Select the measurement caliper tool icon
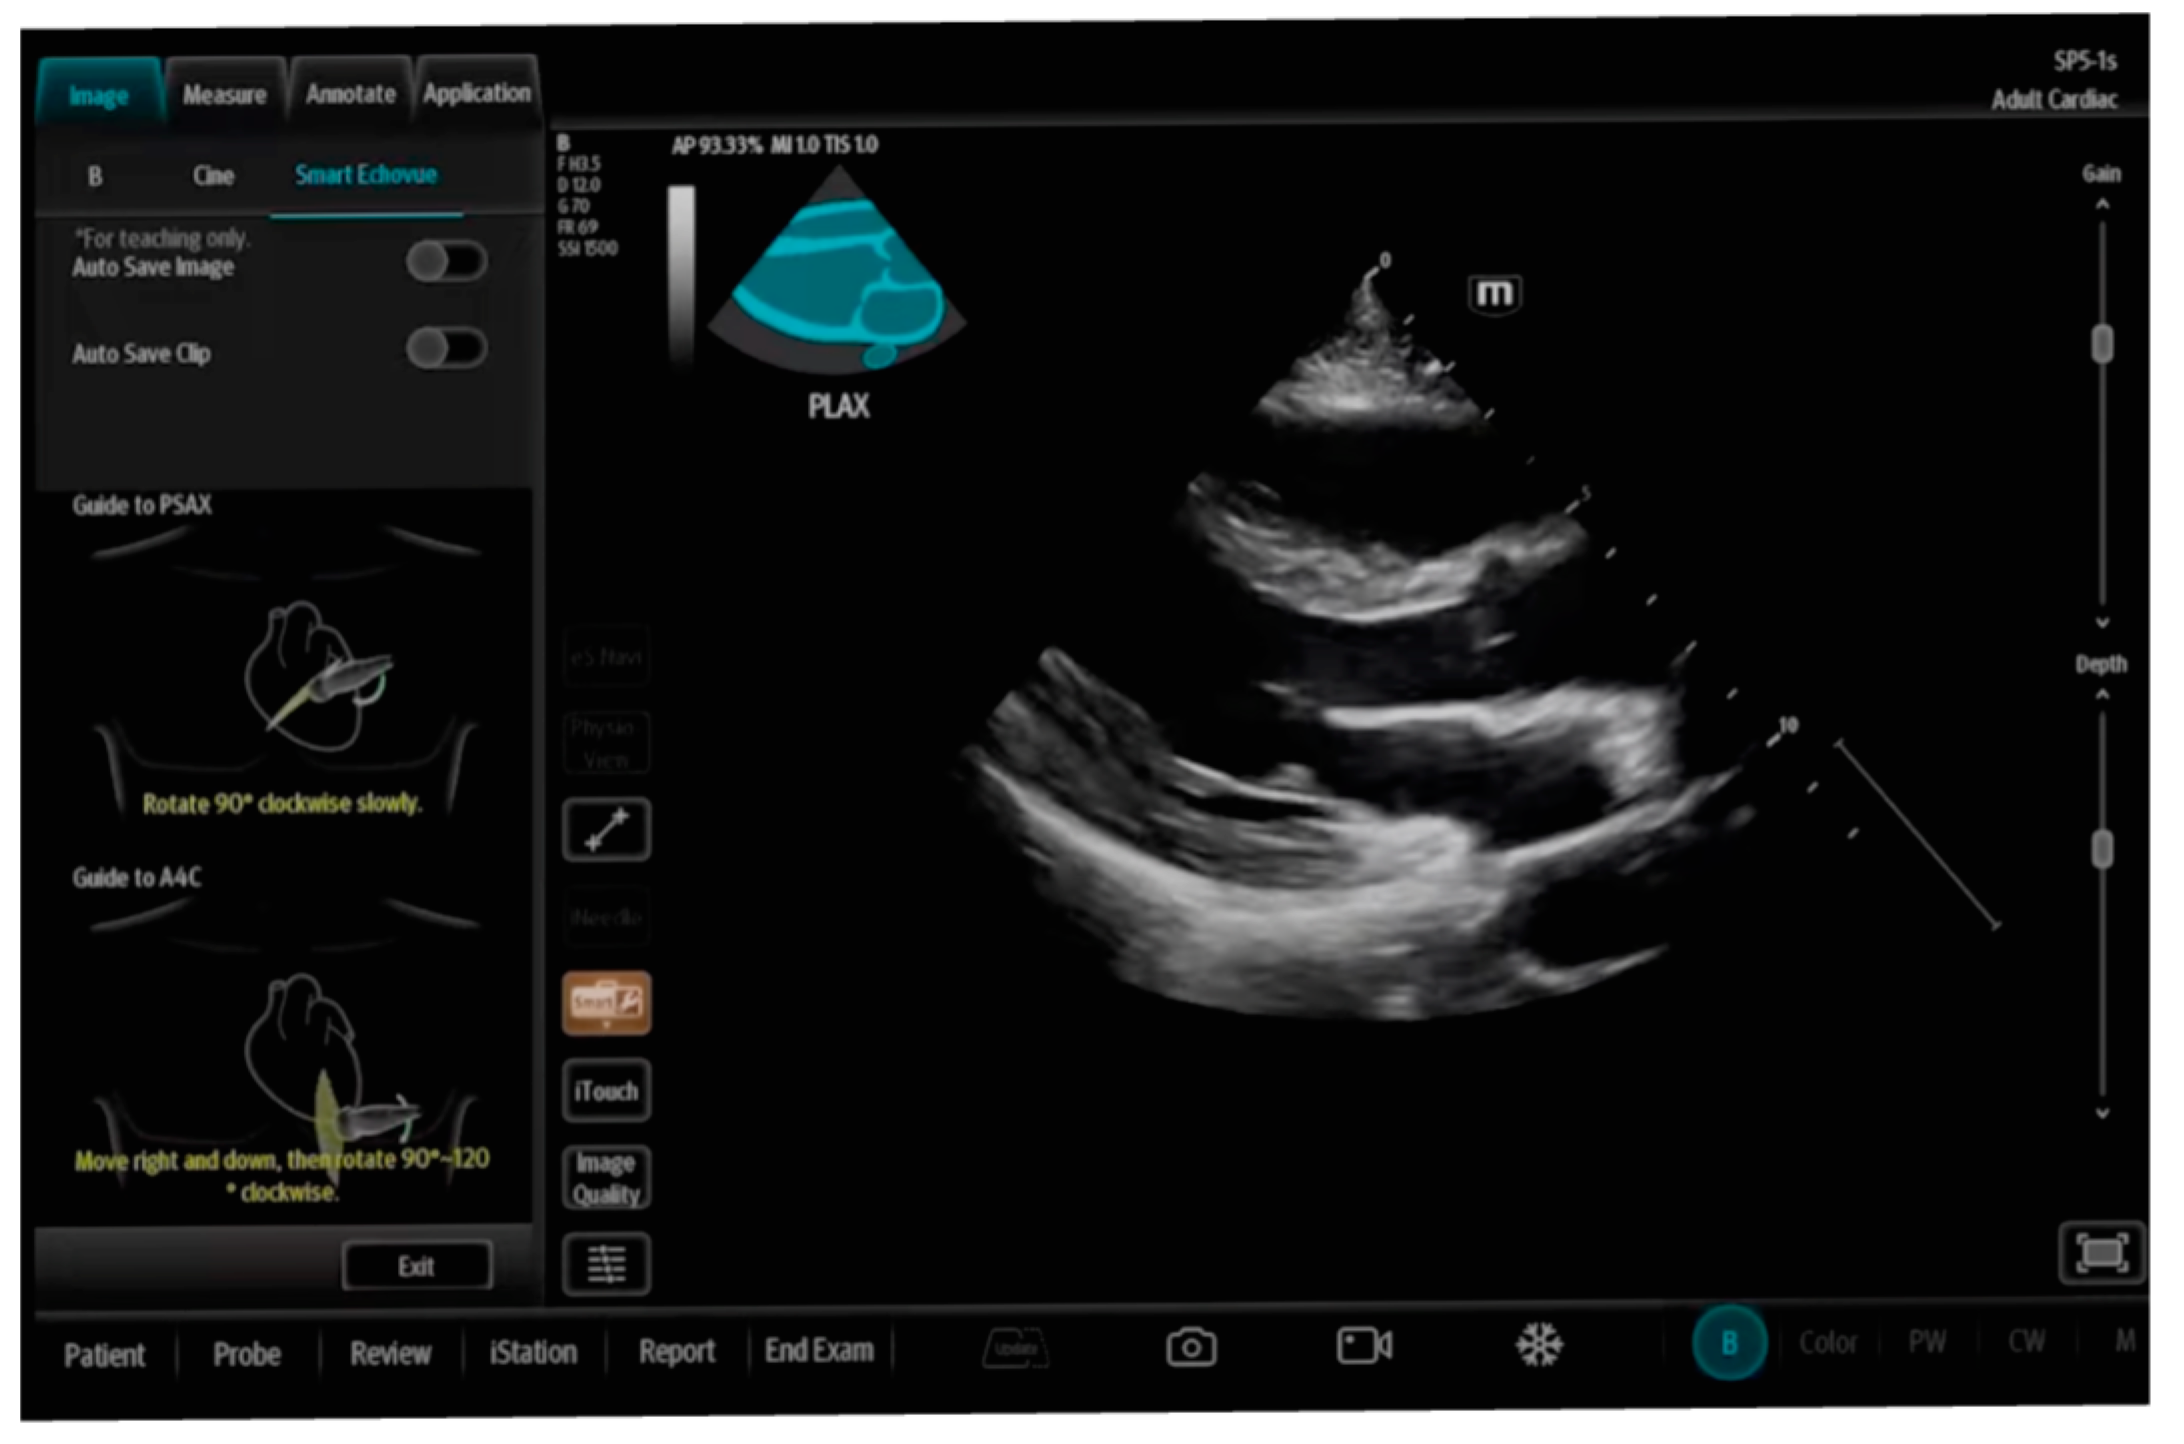Screen dimensions: 2184x1444 pyautogui.click(x=606, y=829)
